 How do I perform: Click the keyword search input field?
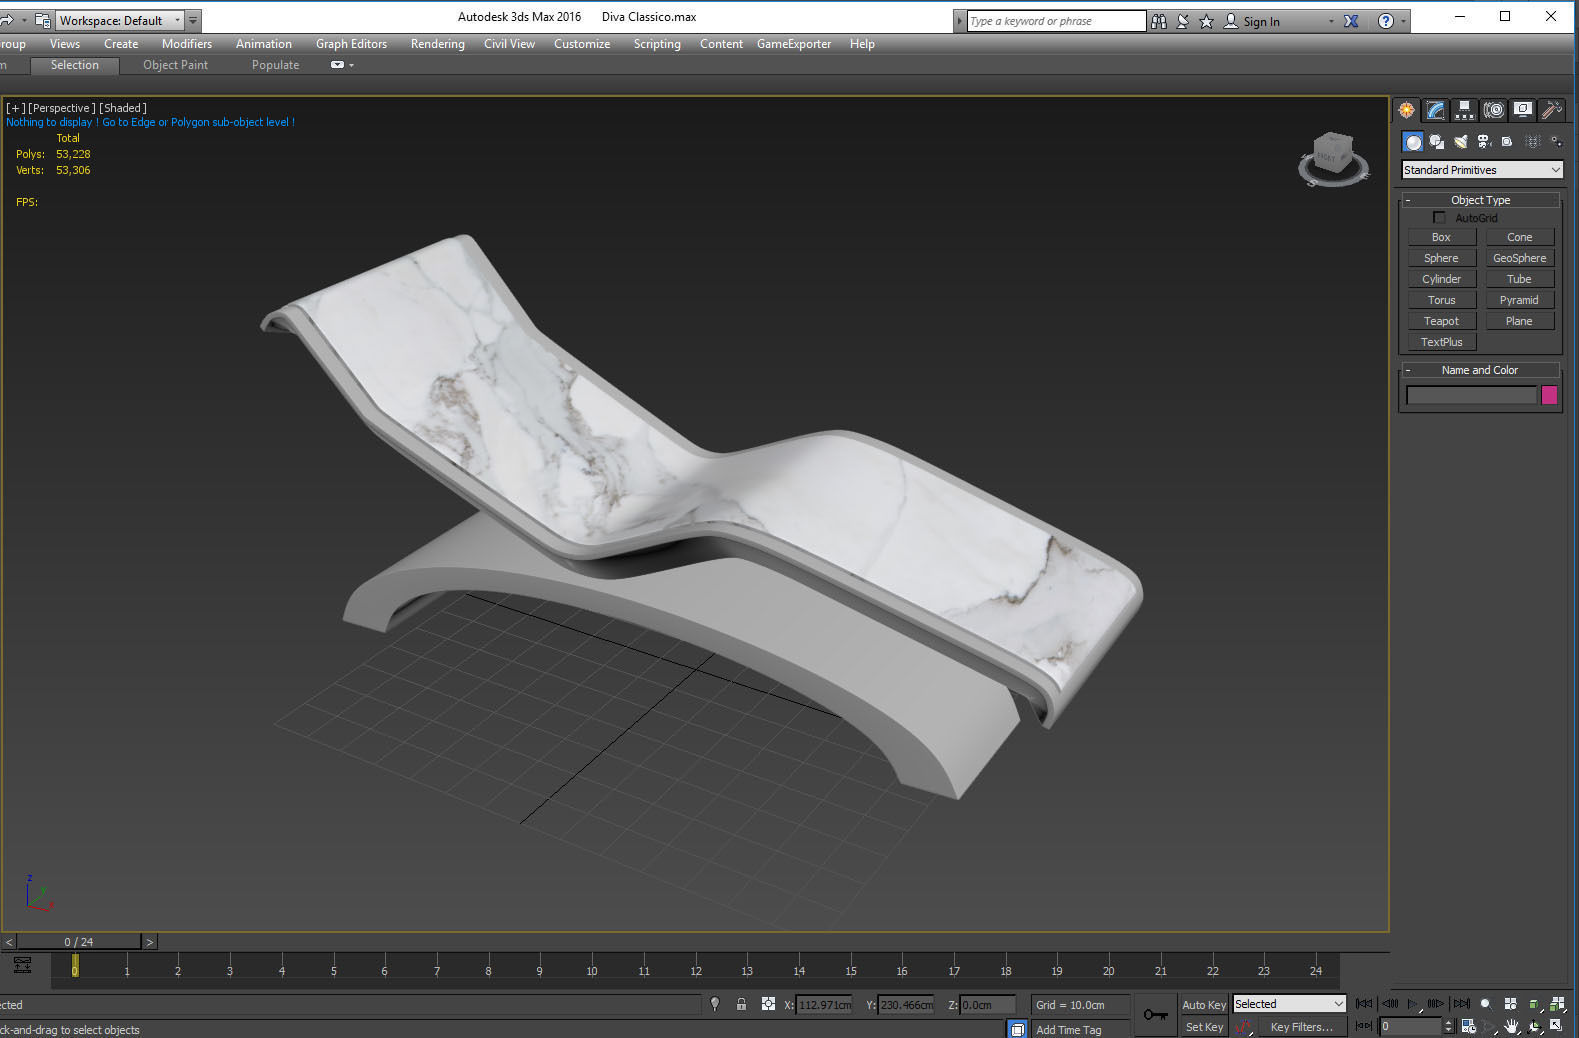coord(1056,21)
